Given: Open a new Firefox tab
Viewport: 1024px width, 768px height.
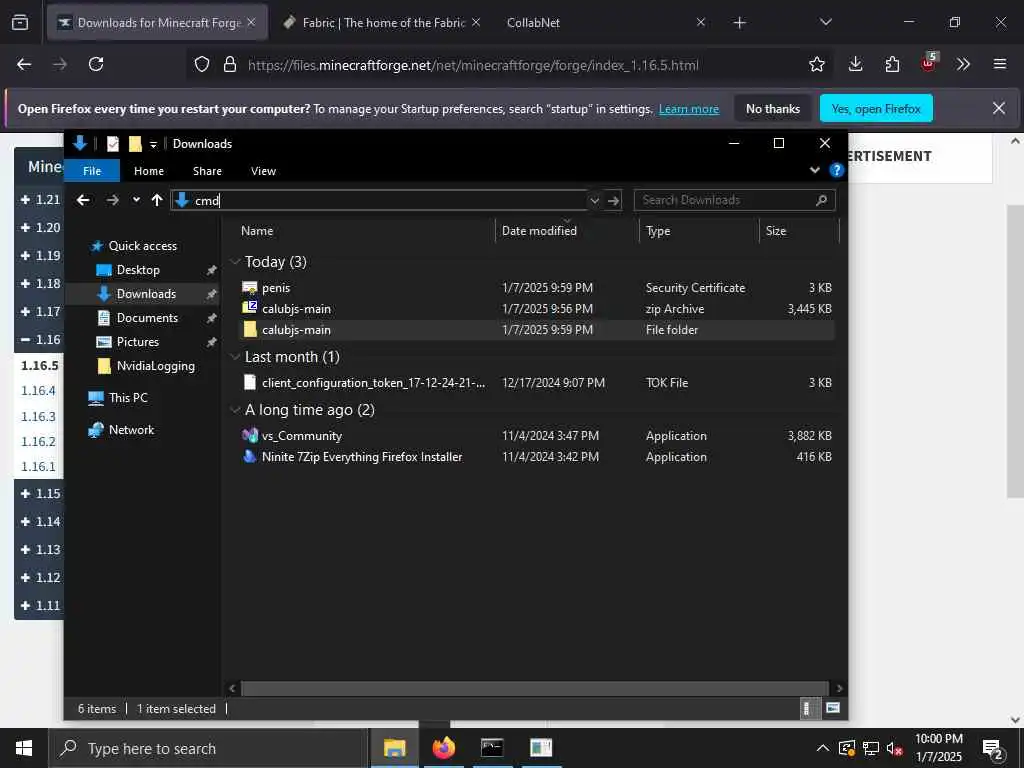Looking at the screenshot, I should tap(739, 23).
